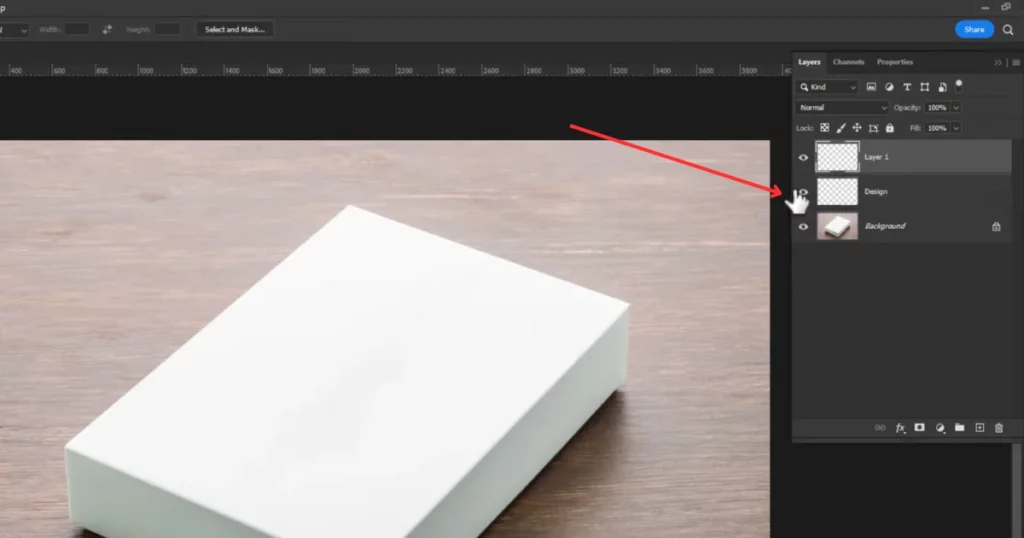Click the link layers icon
Viewport: 1024px width, 538px height.
click(x=880, y=428)
